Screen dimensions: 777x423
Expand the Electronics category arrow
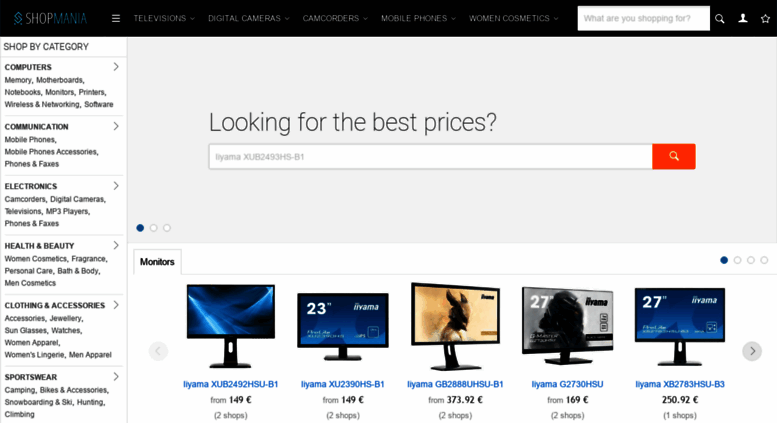(116, 186)
